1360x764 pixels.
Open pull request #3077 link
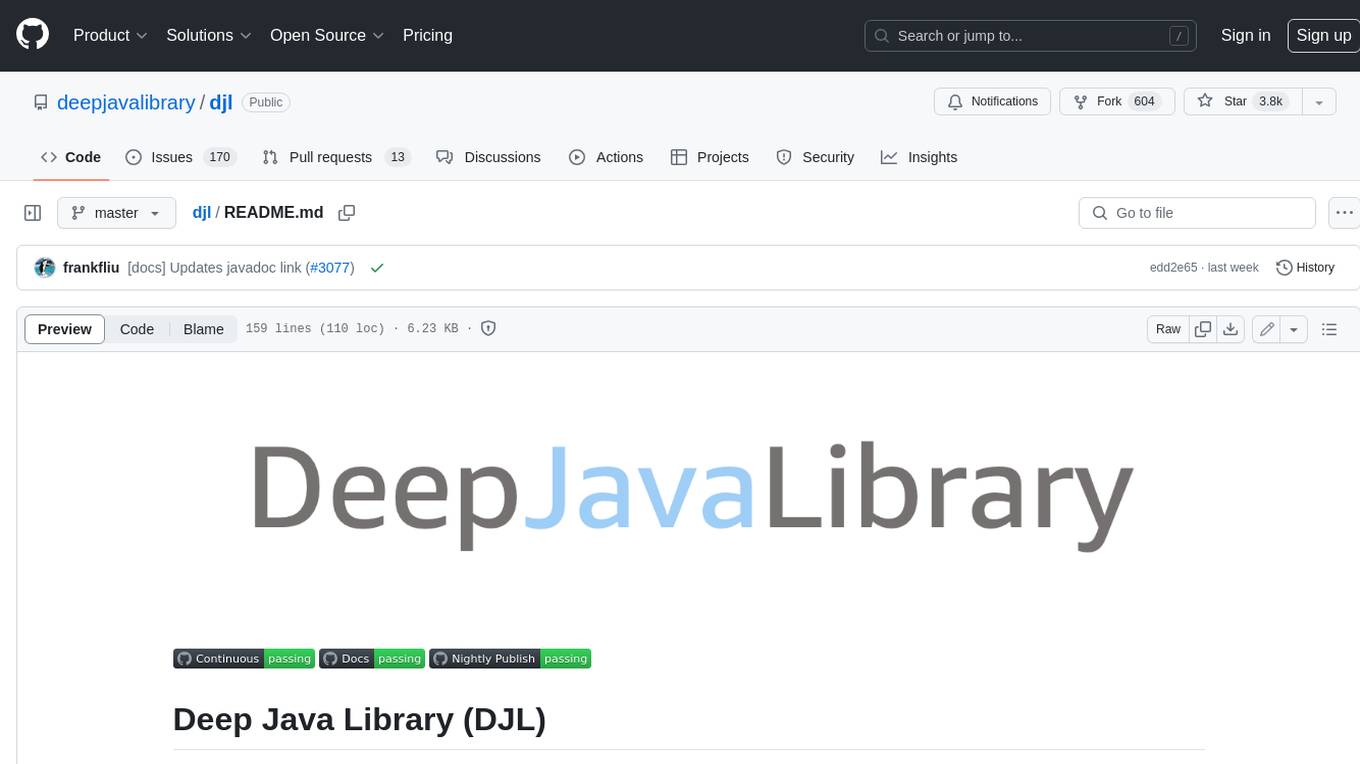[x=330, y=268]
